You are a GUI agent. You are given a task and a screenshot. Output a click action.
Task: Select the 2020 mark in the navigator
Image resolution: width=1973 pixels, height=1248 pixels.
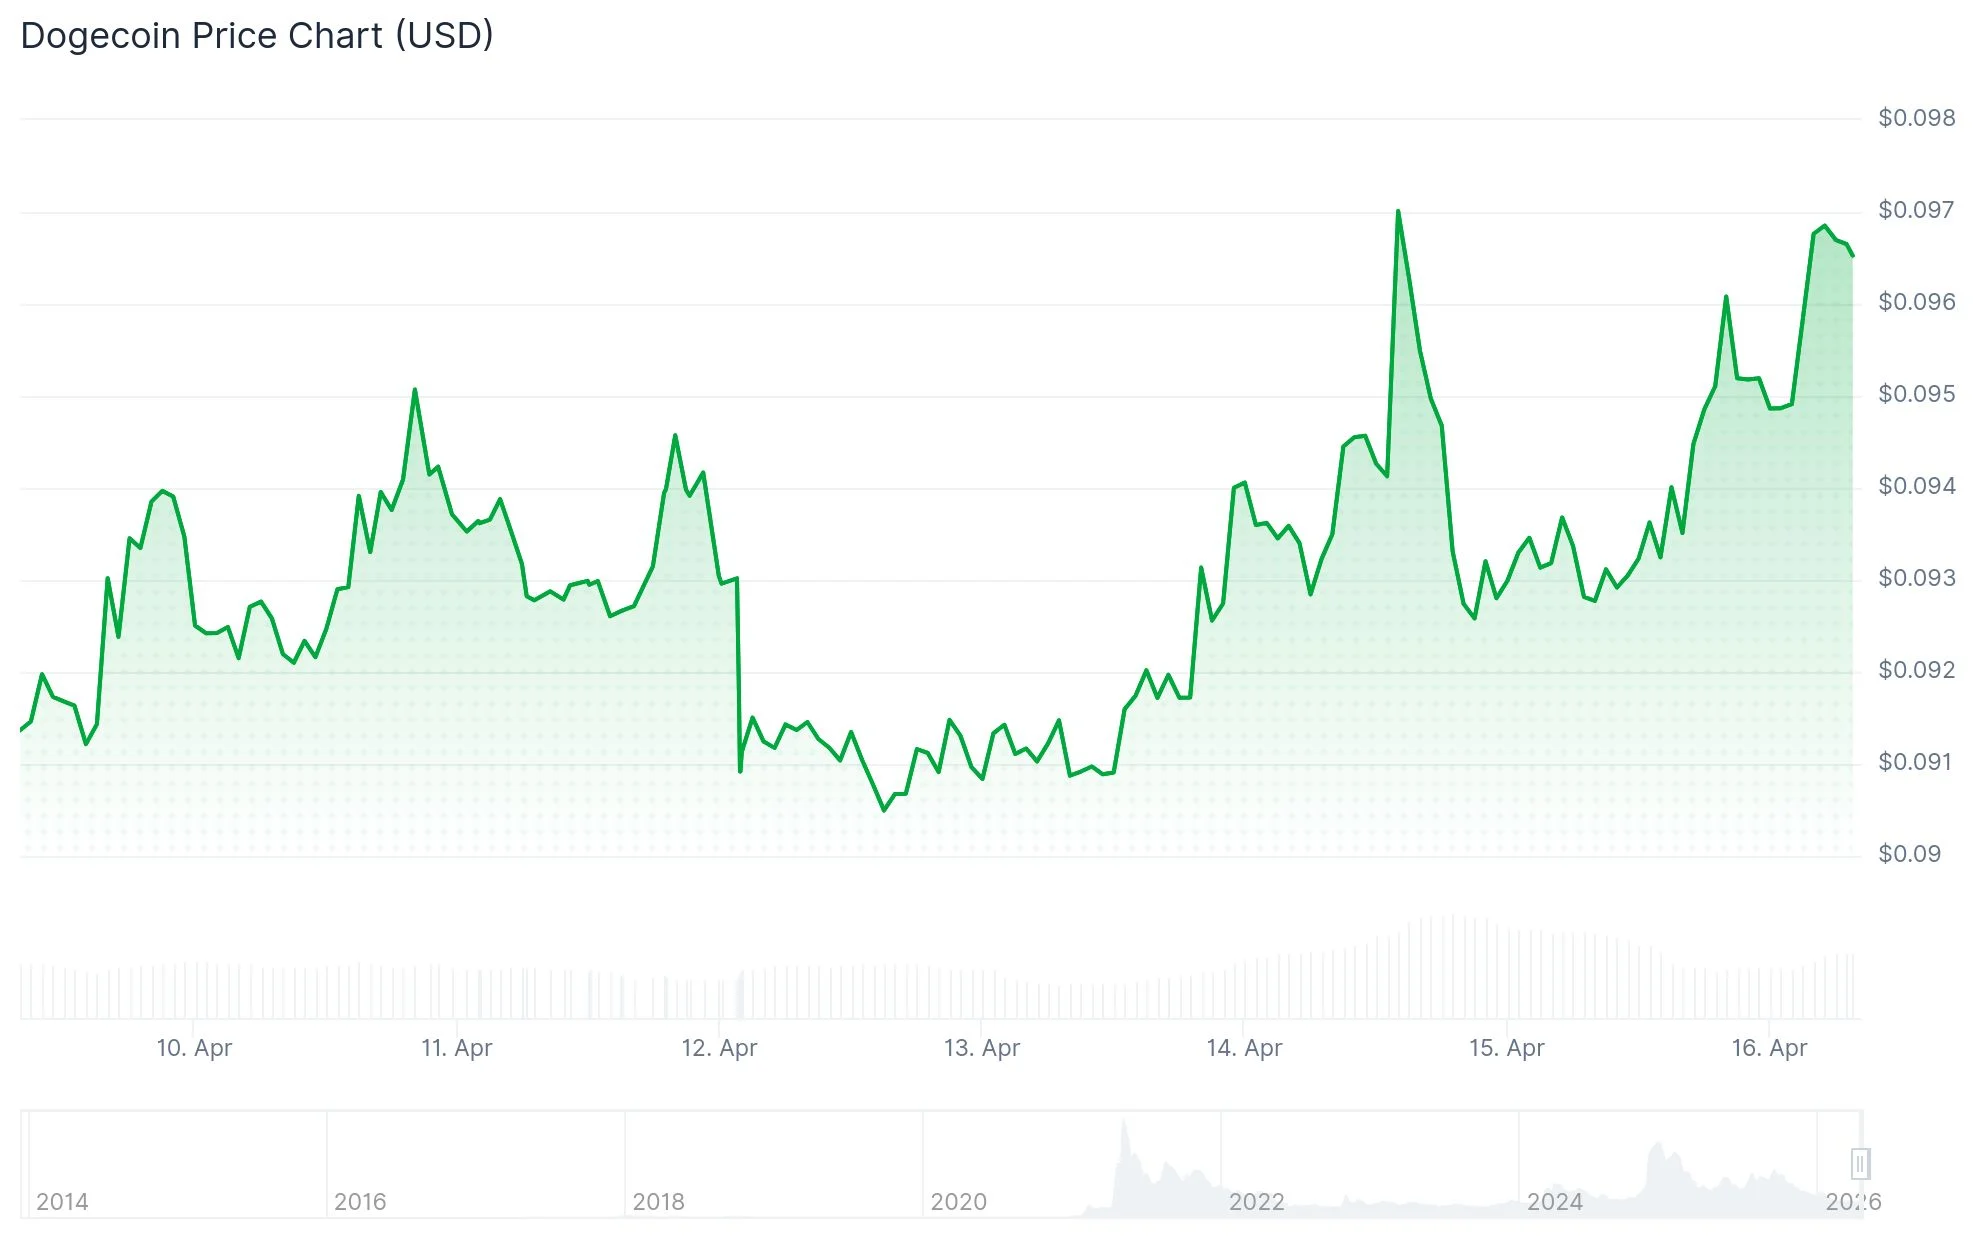coord(958,1201)
